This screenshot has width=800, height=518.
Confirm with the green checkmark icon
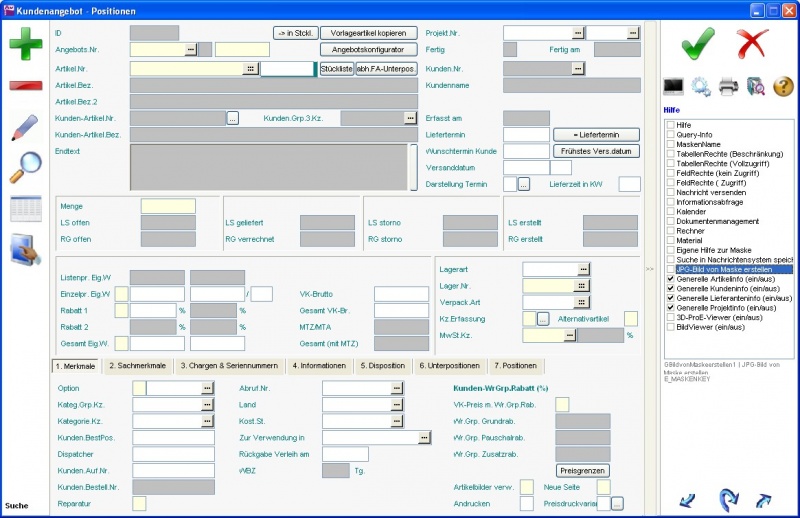tap(698, 44)
